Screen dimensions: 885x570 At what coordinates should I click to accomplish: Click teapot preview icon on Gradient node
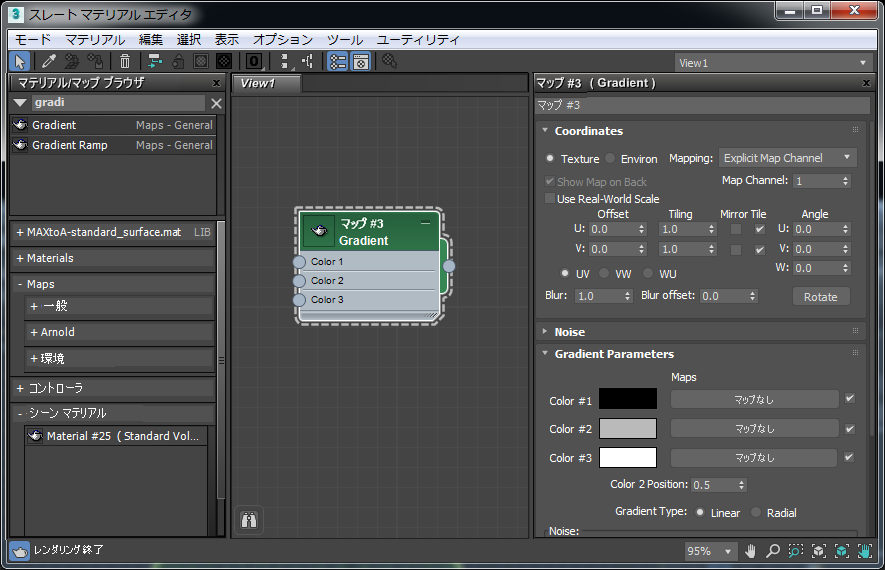319,231
